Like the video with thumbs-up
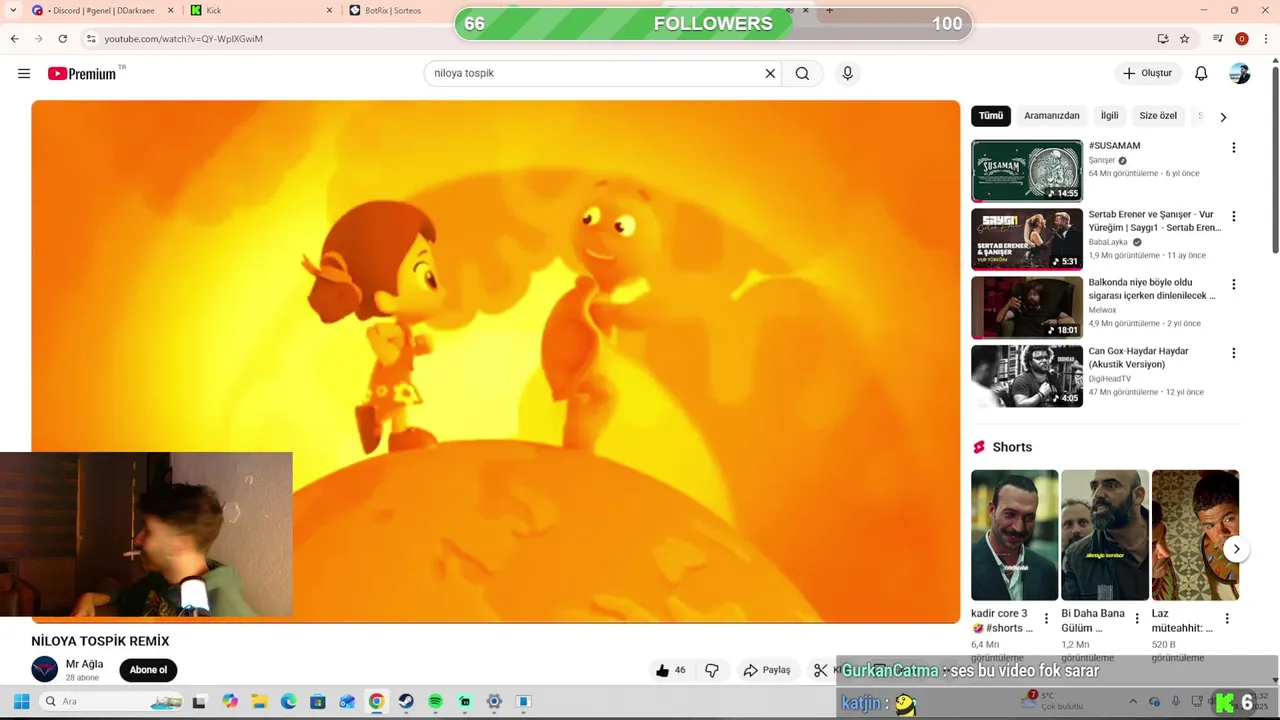 [671, 670]
